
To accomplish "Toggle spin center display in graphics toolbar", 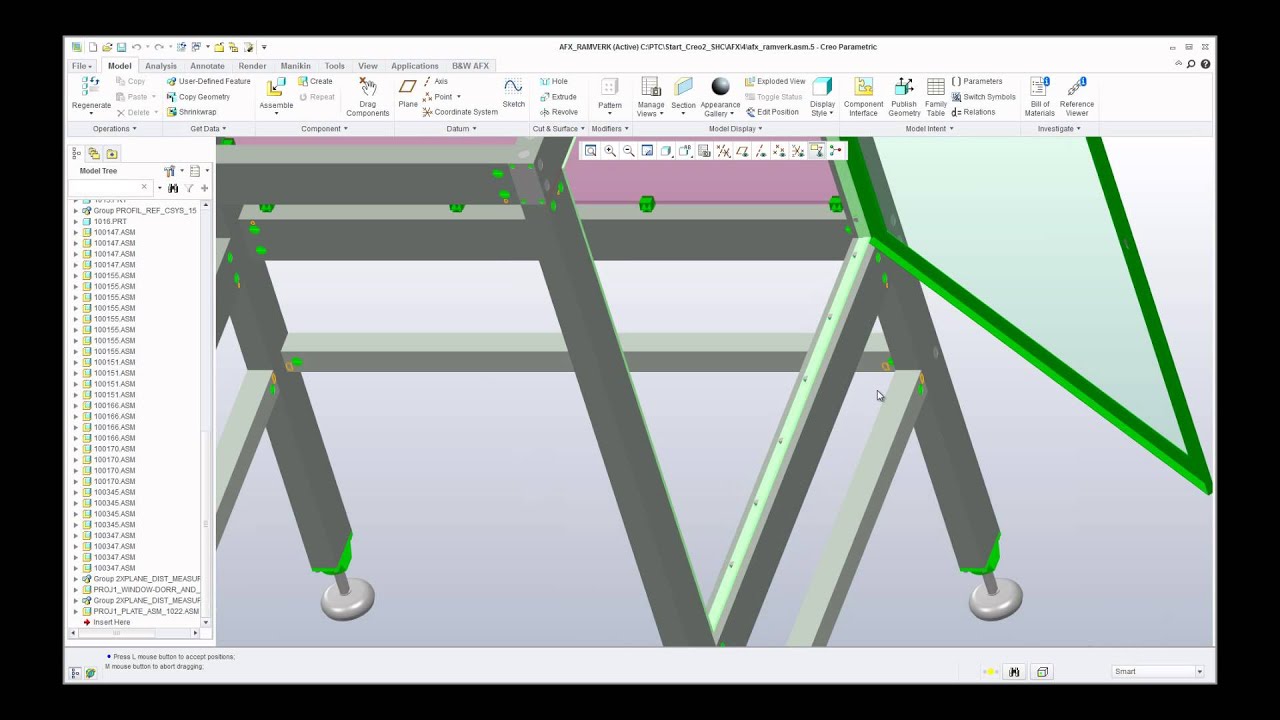I will 836,151.
